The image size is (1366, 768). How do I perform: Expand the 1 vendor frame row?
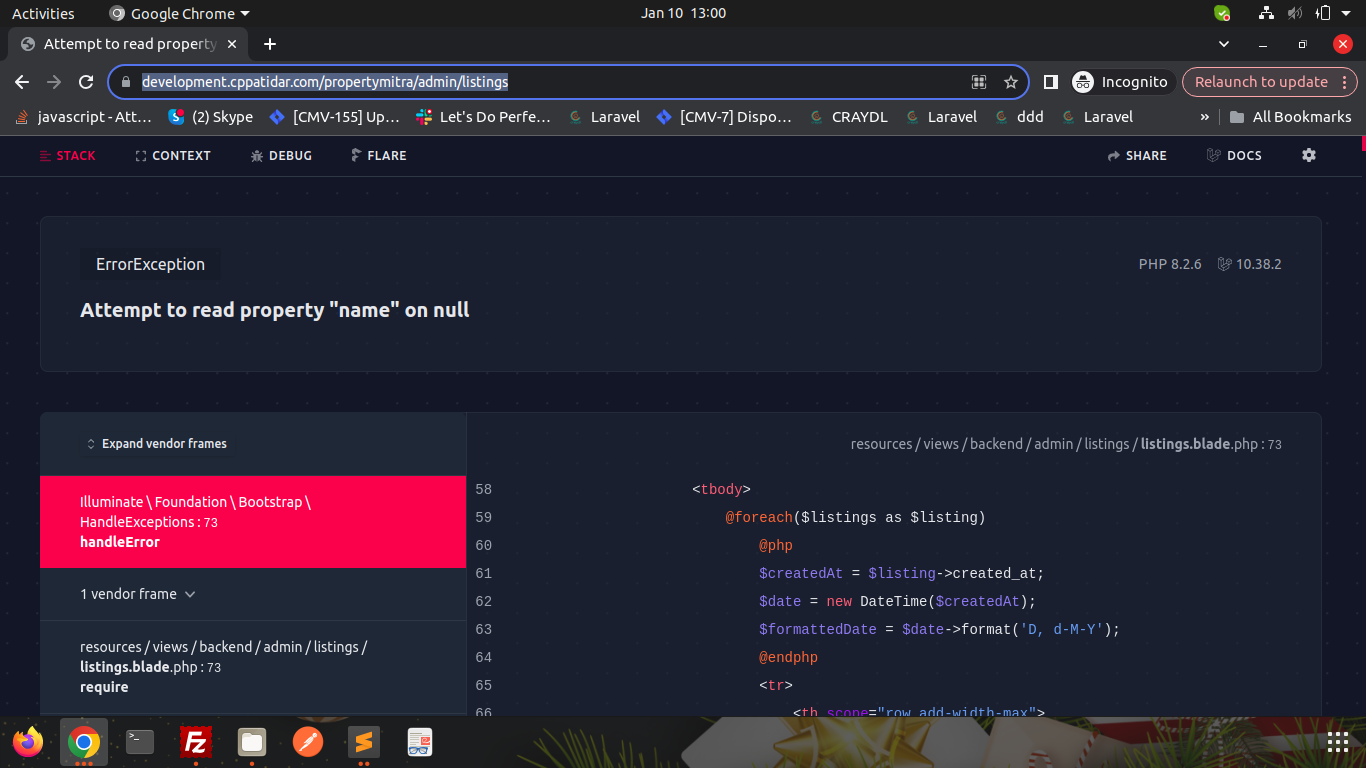138,594
